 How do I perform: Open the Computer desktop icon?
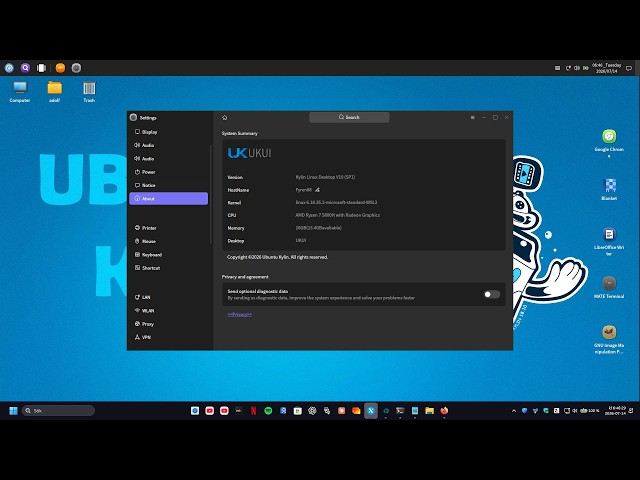tap(20, 91)
